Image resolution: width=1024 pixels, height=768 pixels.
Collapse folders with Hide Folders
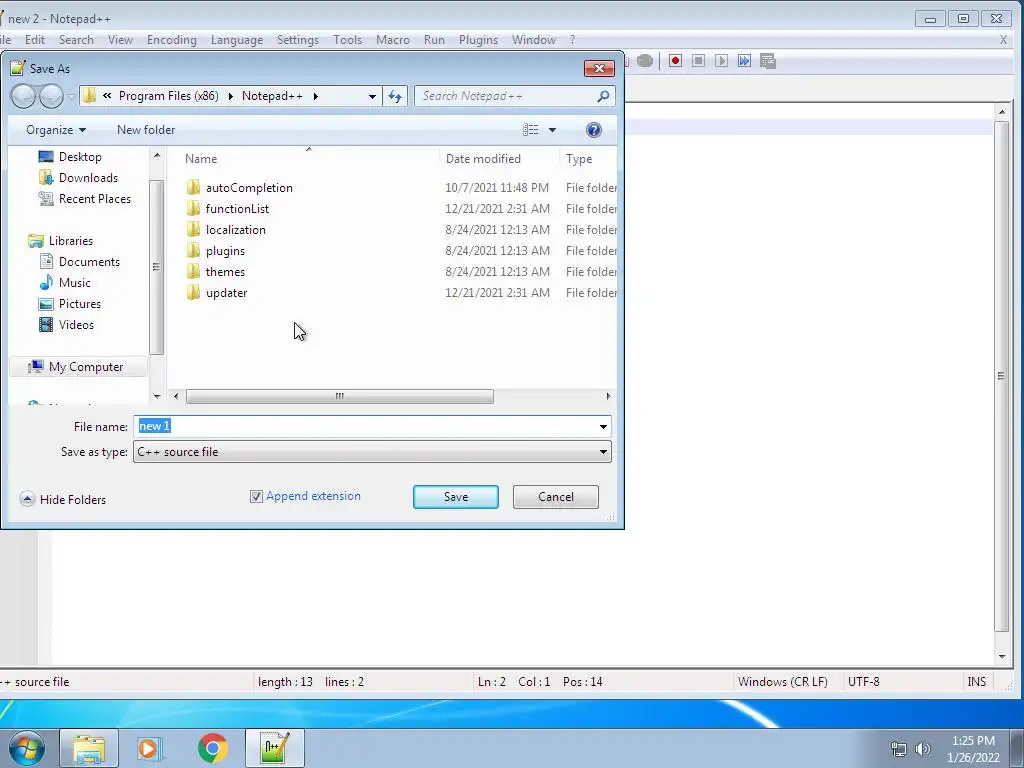[x=63, y=500]
